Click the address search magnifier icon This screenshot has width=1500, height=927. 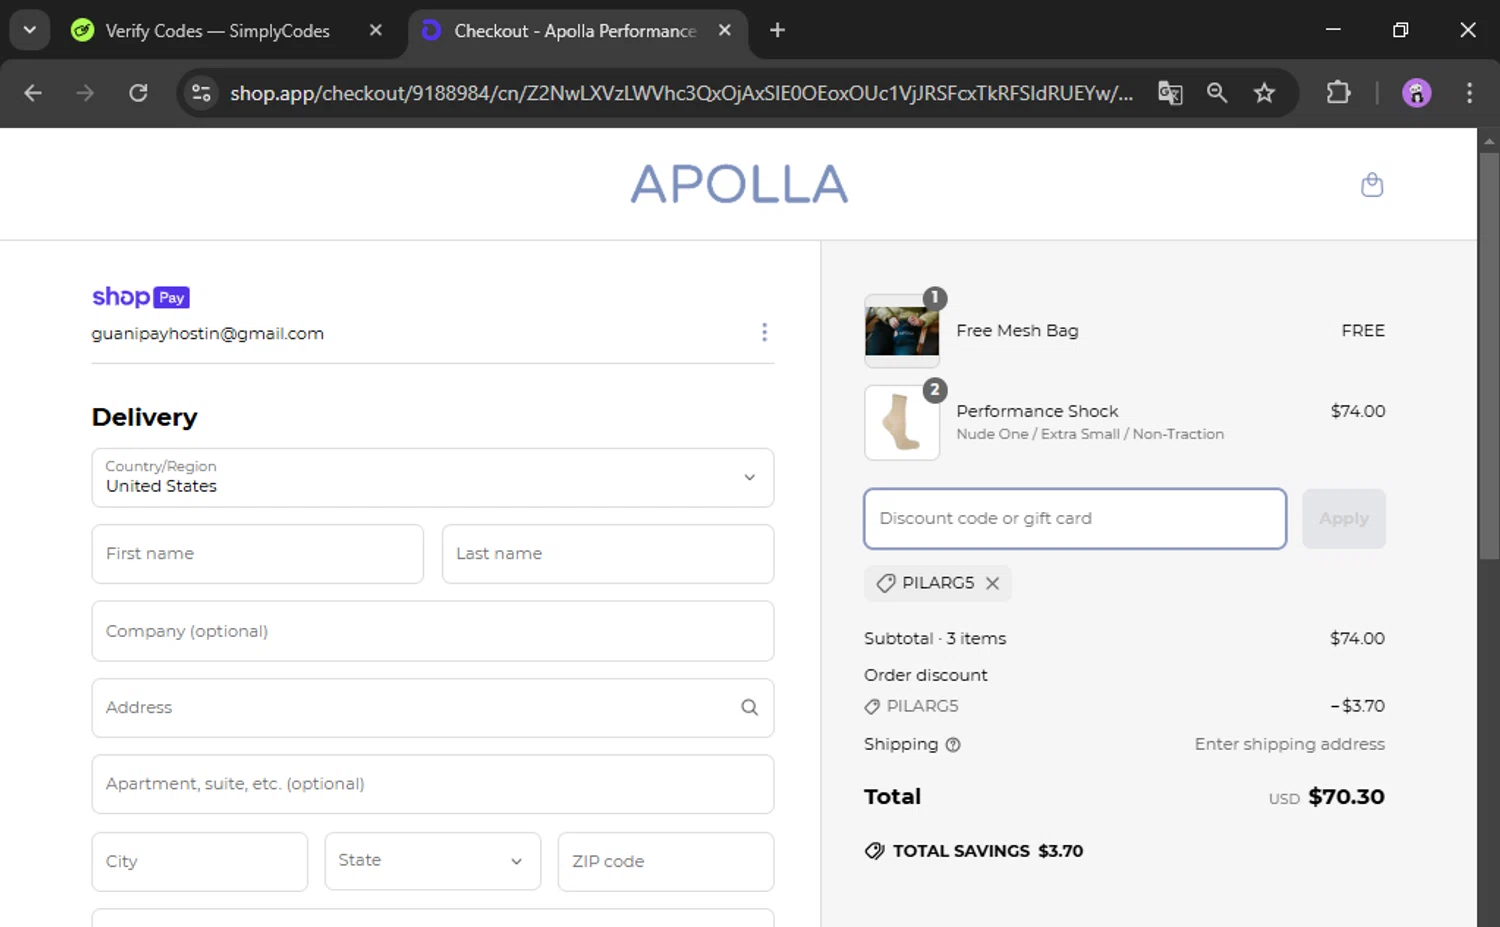pos(749,708)
